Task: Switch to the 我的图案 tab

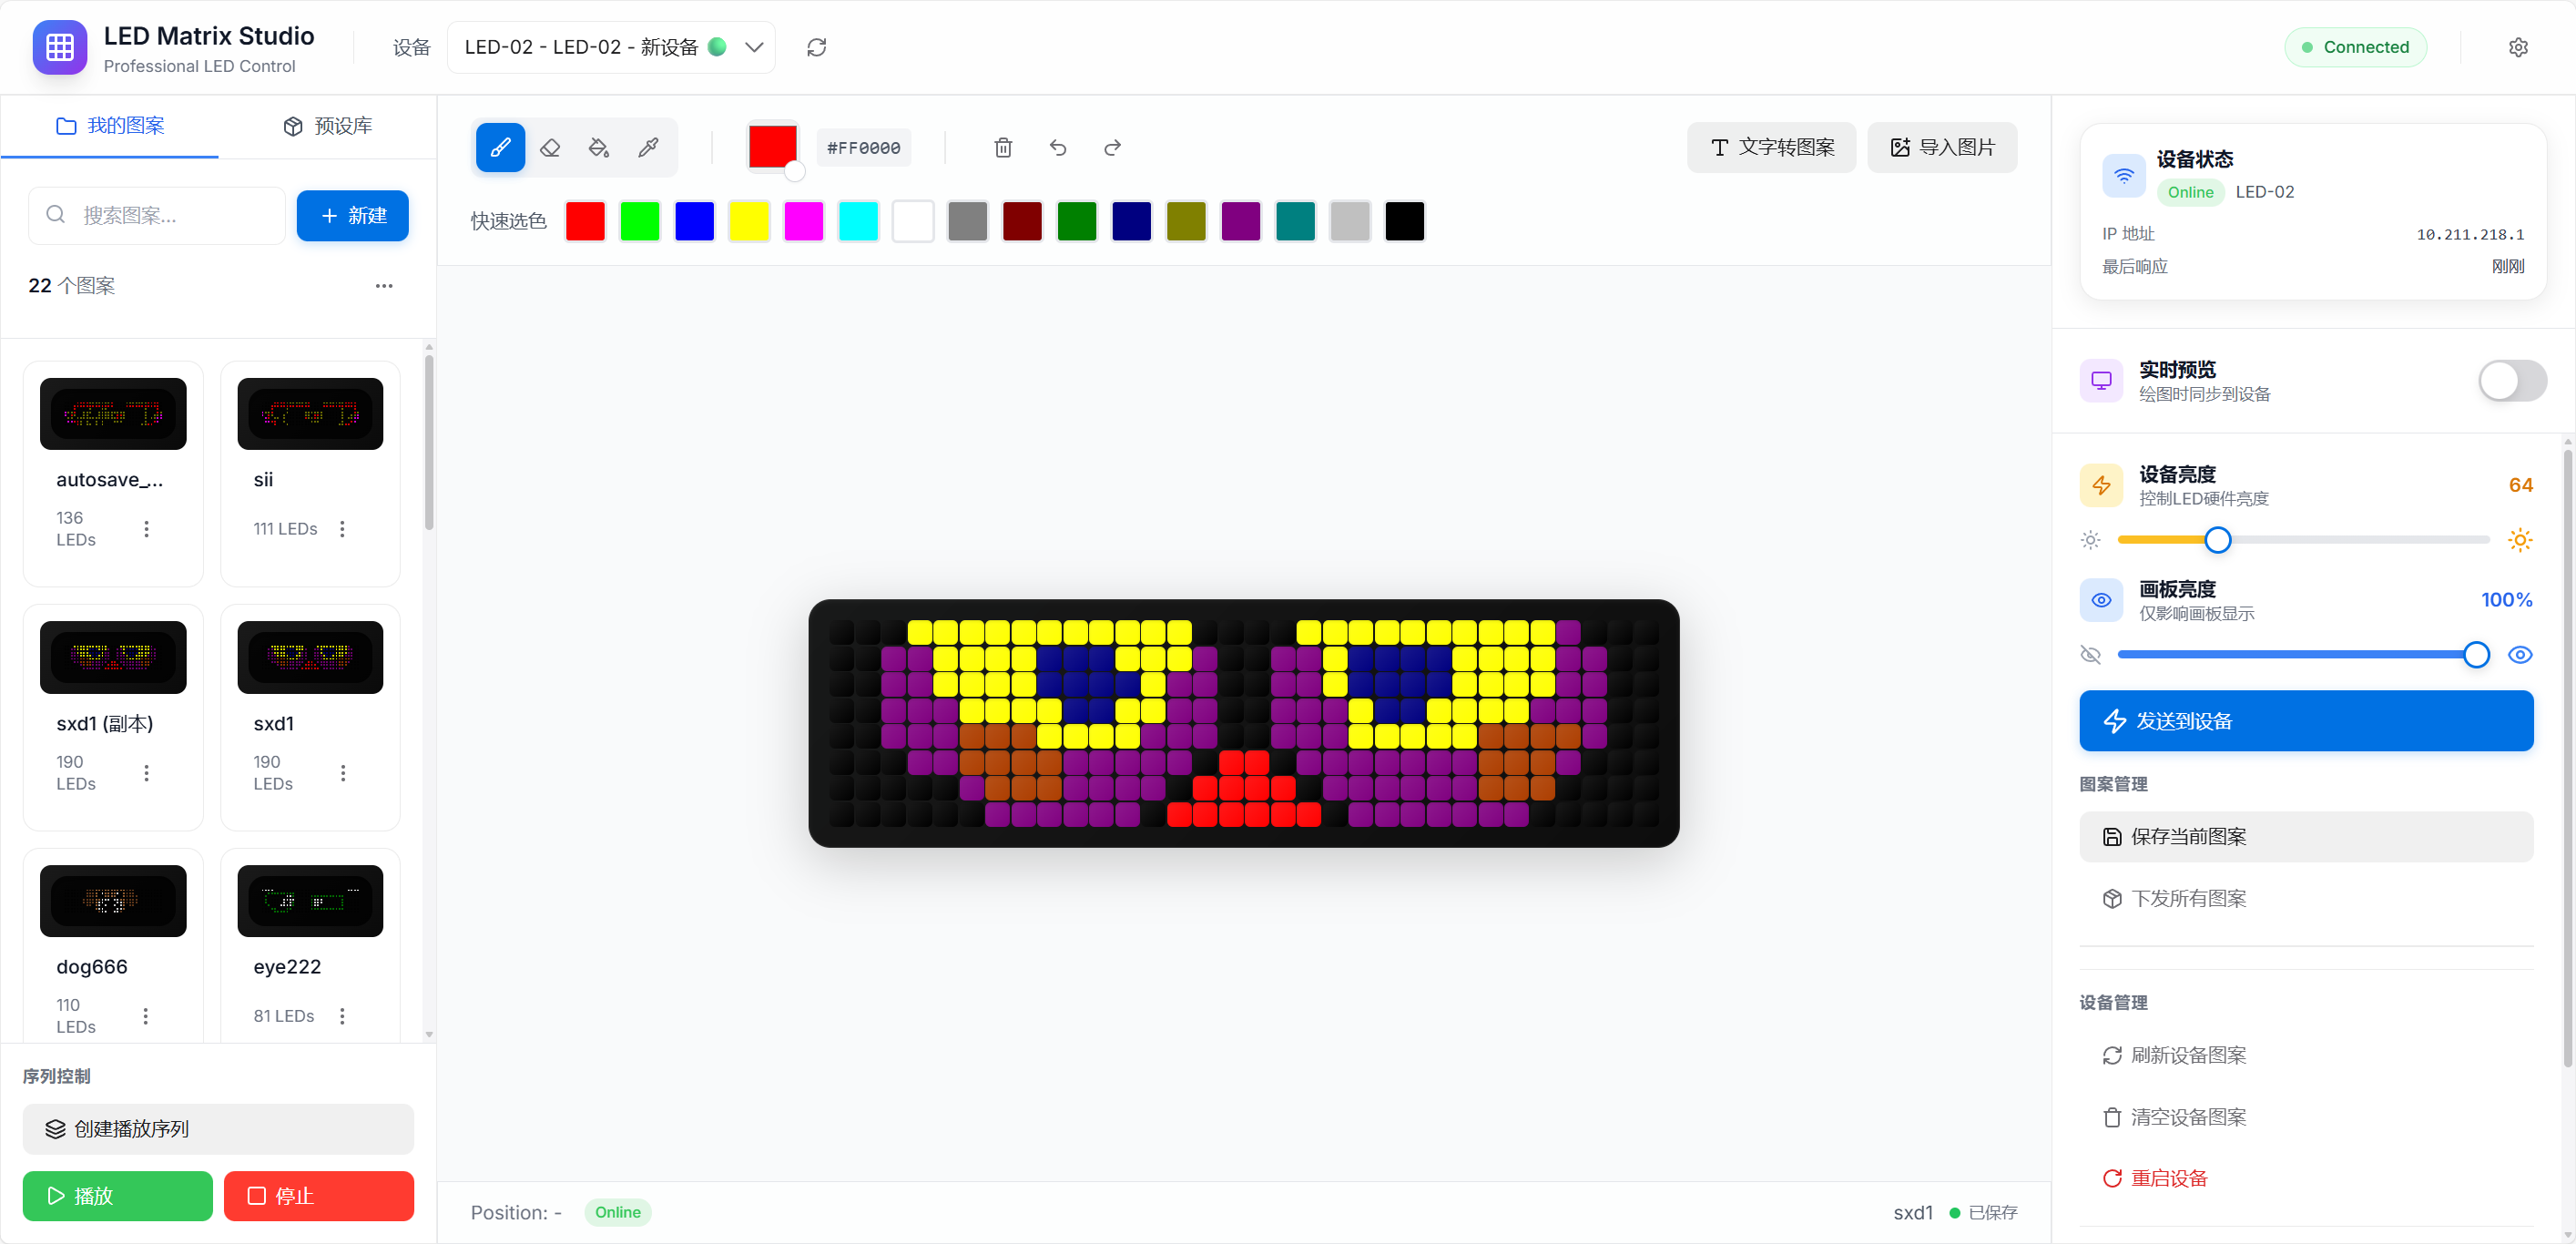Action: 112,126
